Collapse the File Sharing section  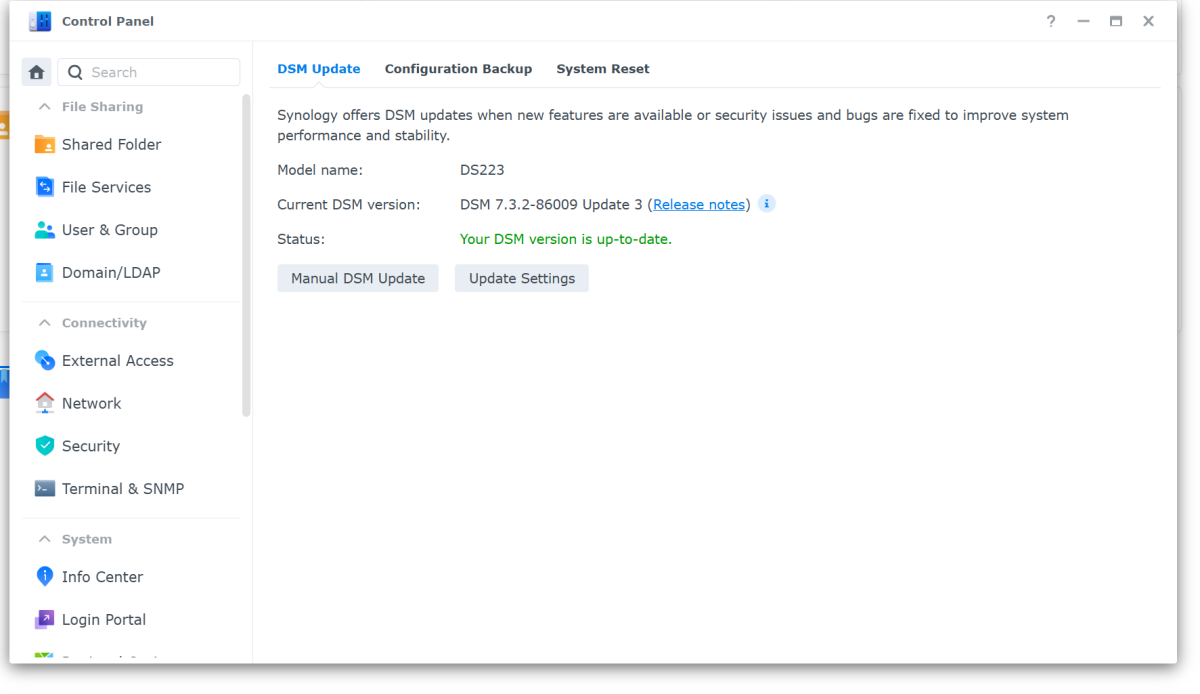click(x=44, y=107)
